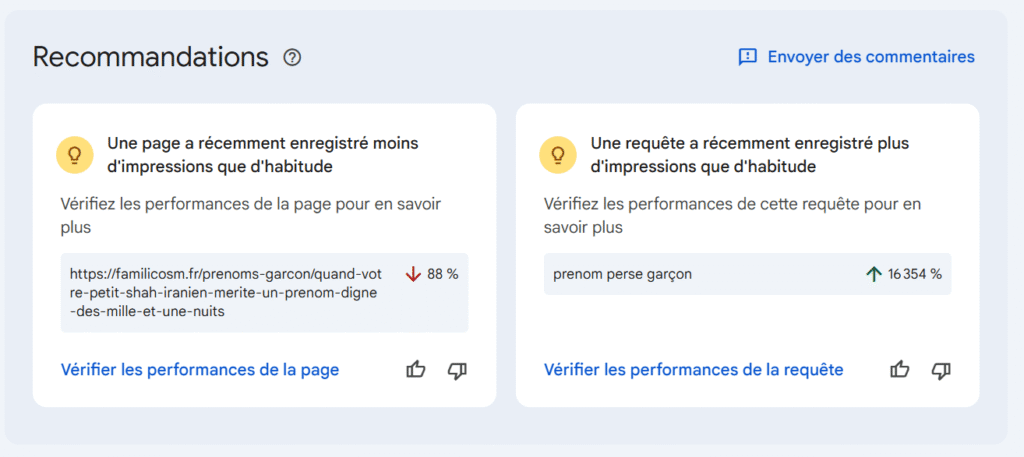Click the green up arrow next to 16 354 %
Viewport: 1024px width, 457px height.
pyautogui.click(x=874, y=274)
